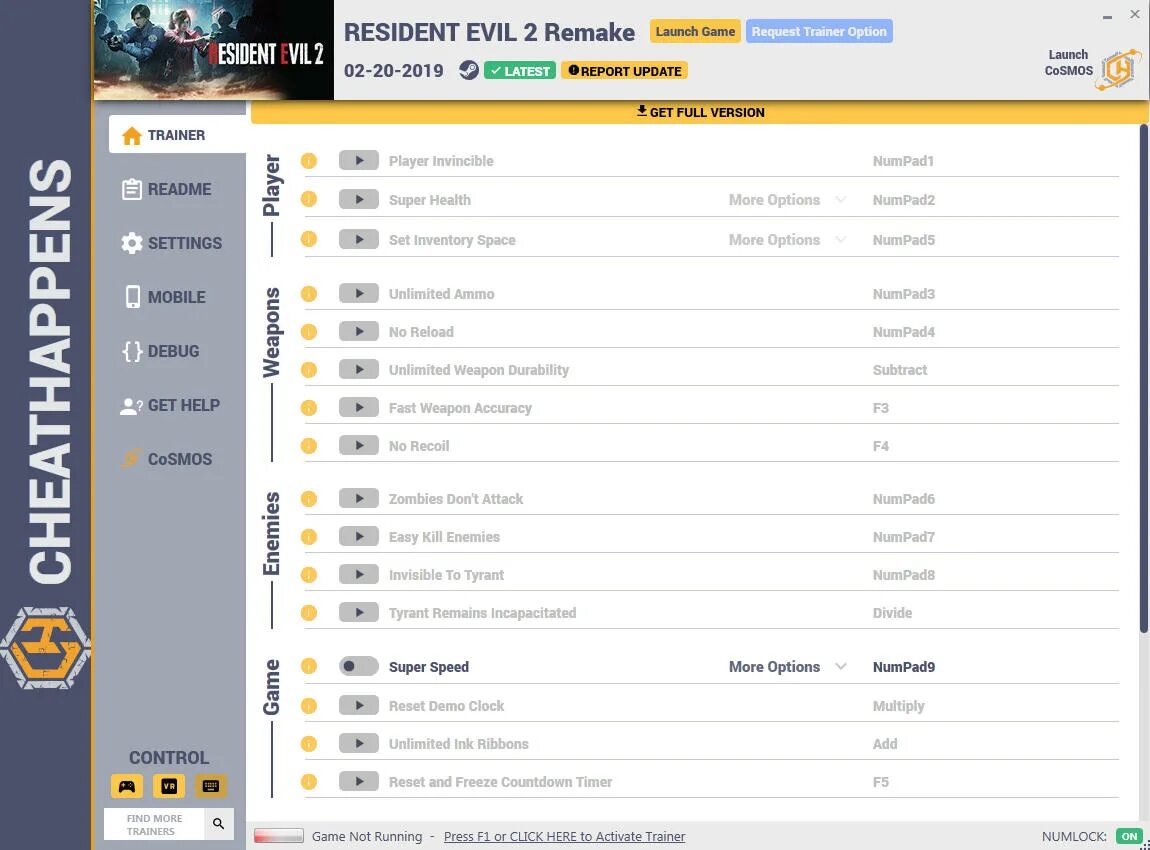Click the Resident Evil 2 cover thumbnail

[213, 50]
